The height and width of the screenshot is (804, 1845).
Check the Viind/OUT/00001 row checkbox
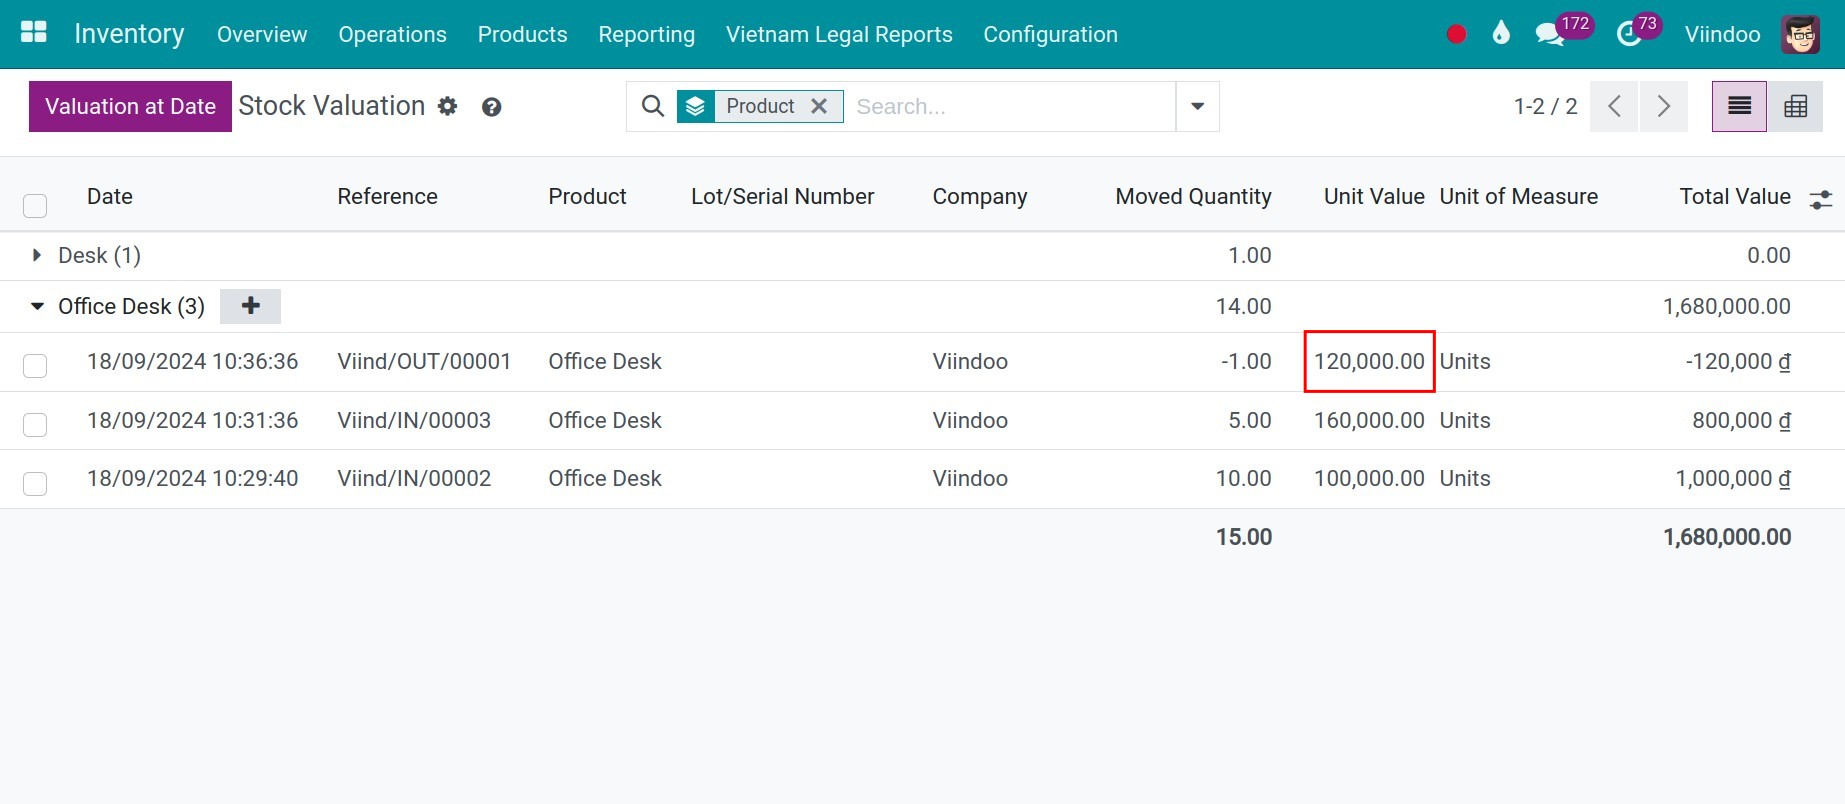[35, 365]
